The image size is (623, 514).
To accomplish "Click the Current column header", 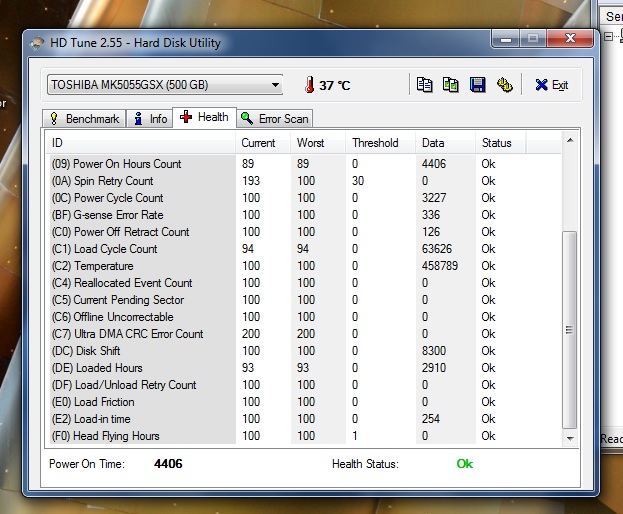I will coord(263,143).
